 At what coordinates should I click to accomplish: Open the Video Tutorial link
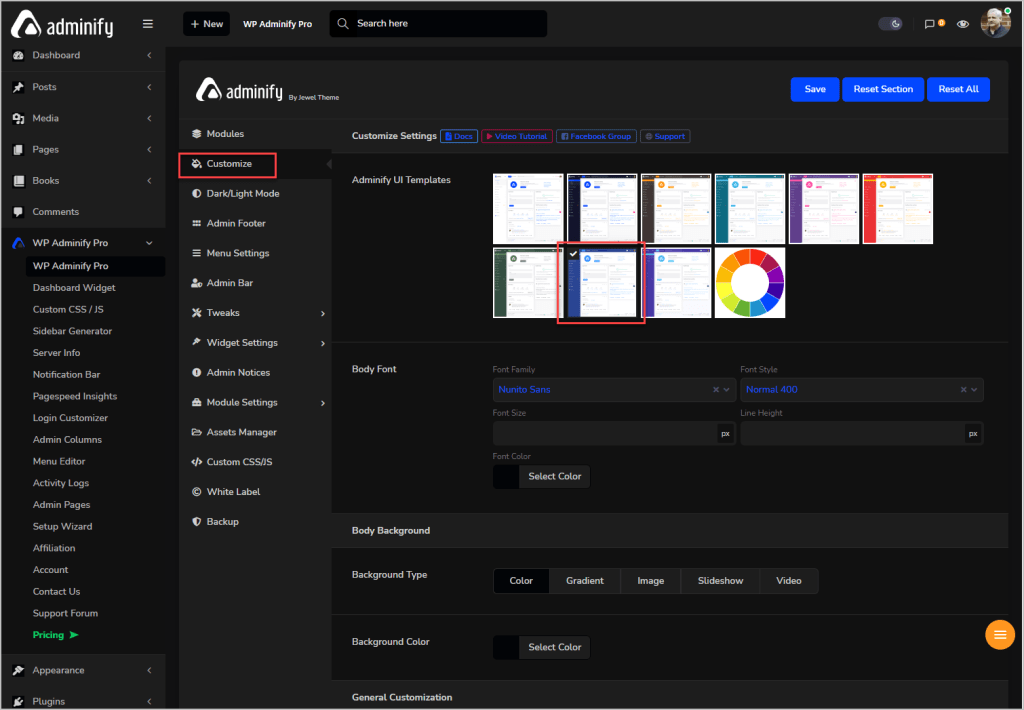pos(517,137)
